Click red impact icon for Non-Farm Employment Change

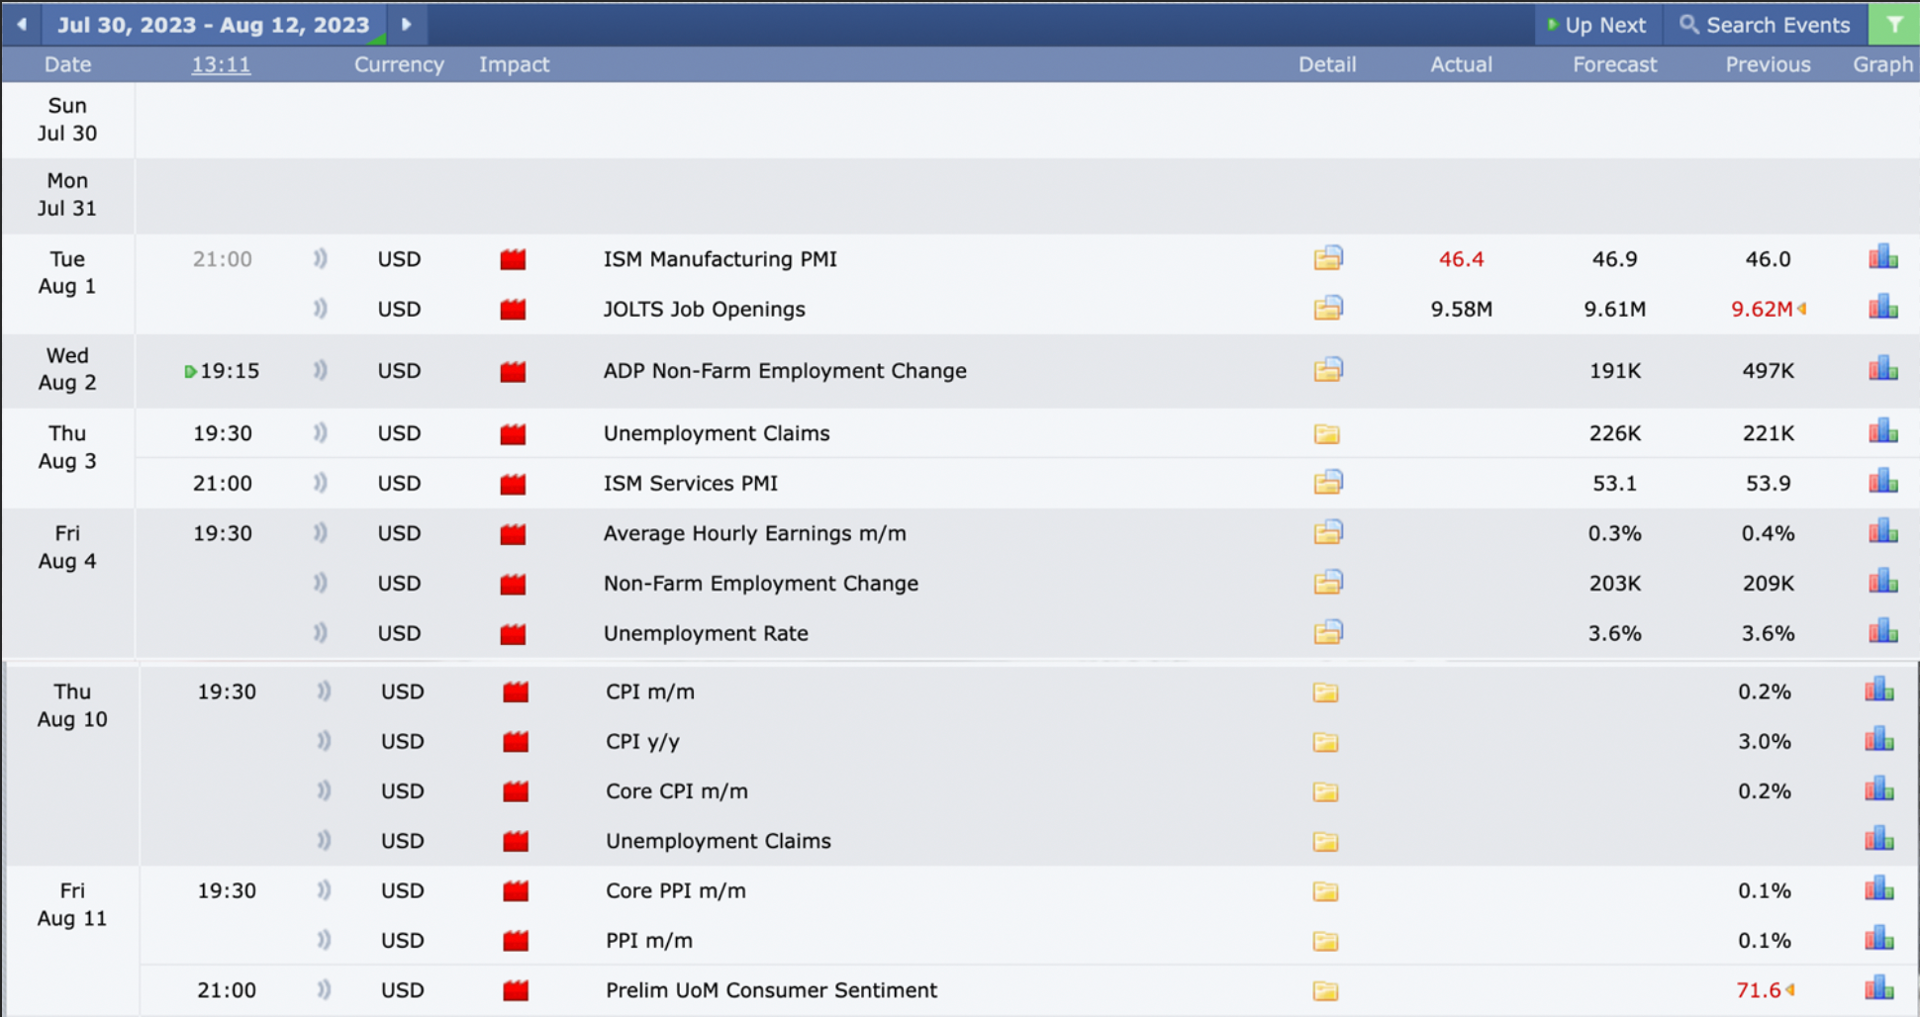(513, 584)
